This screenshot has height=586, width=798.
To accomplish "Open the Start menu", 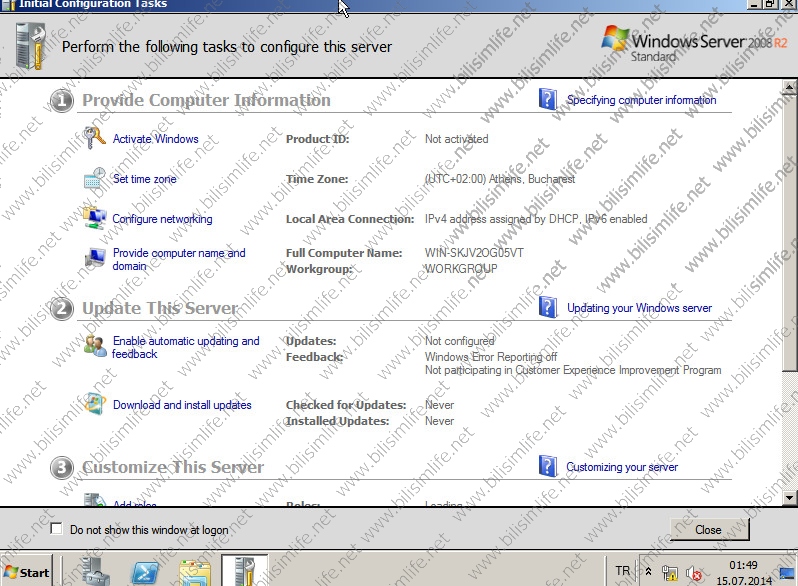I will point(26,572).
